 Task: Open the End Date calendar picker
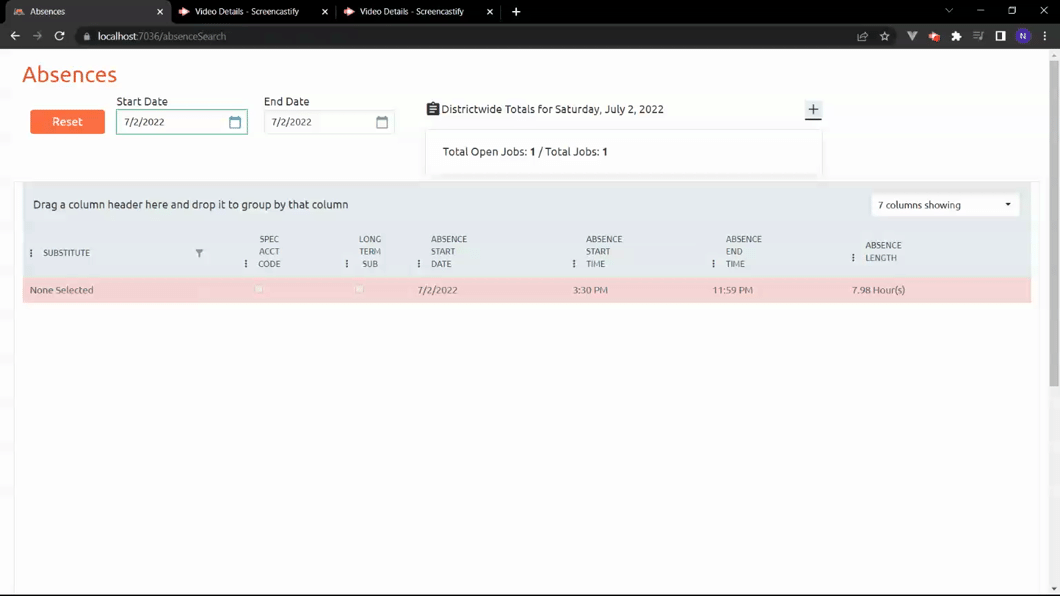click(382, 122)
